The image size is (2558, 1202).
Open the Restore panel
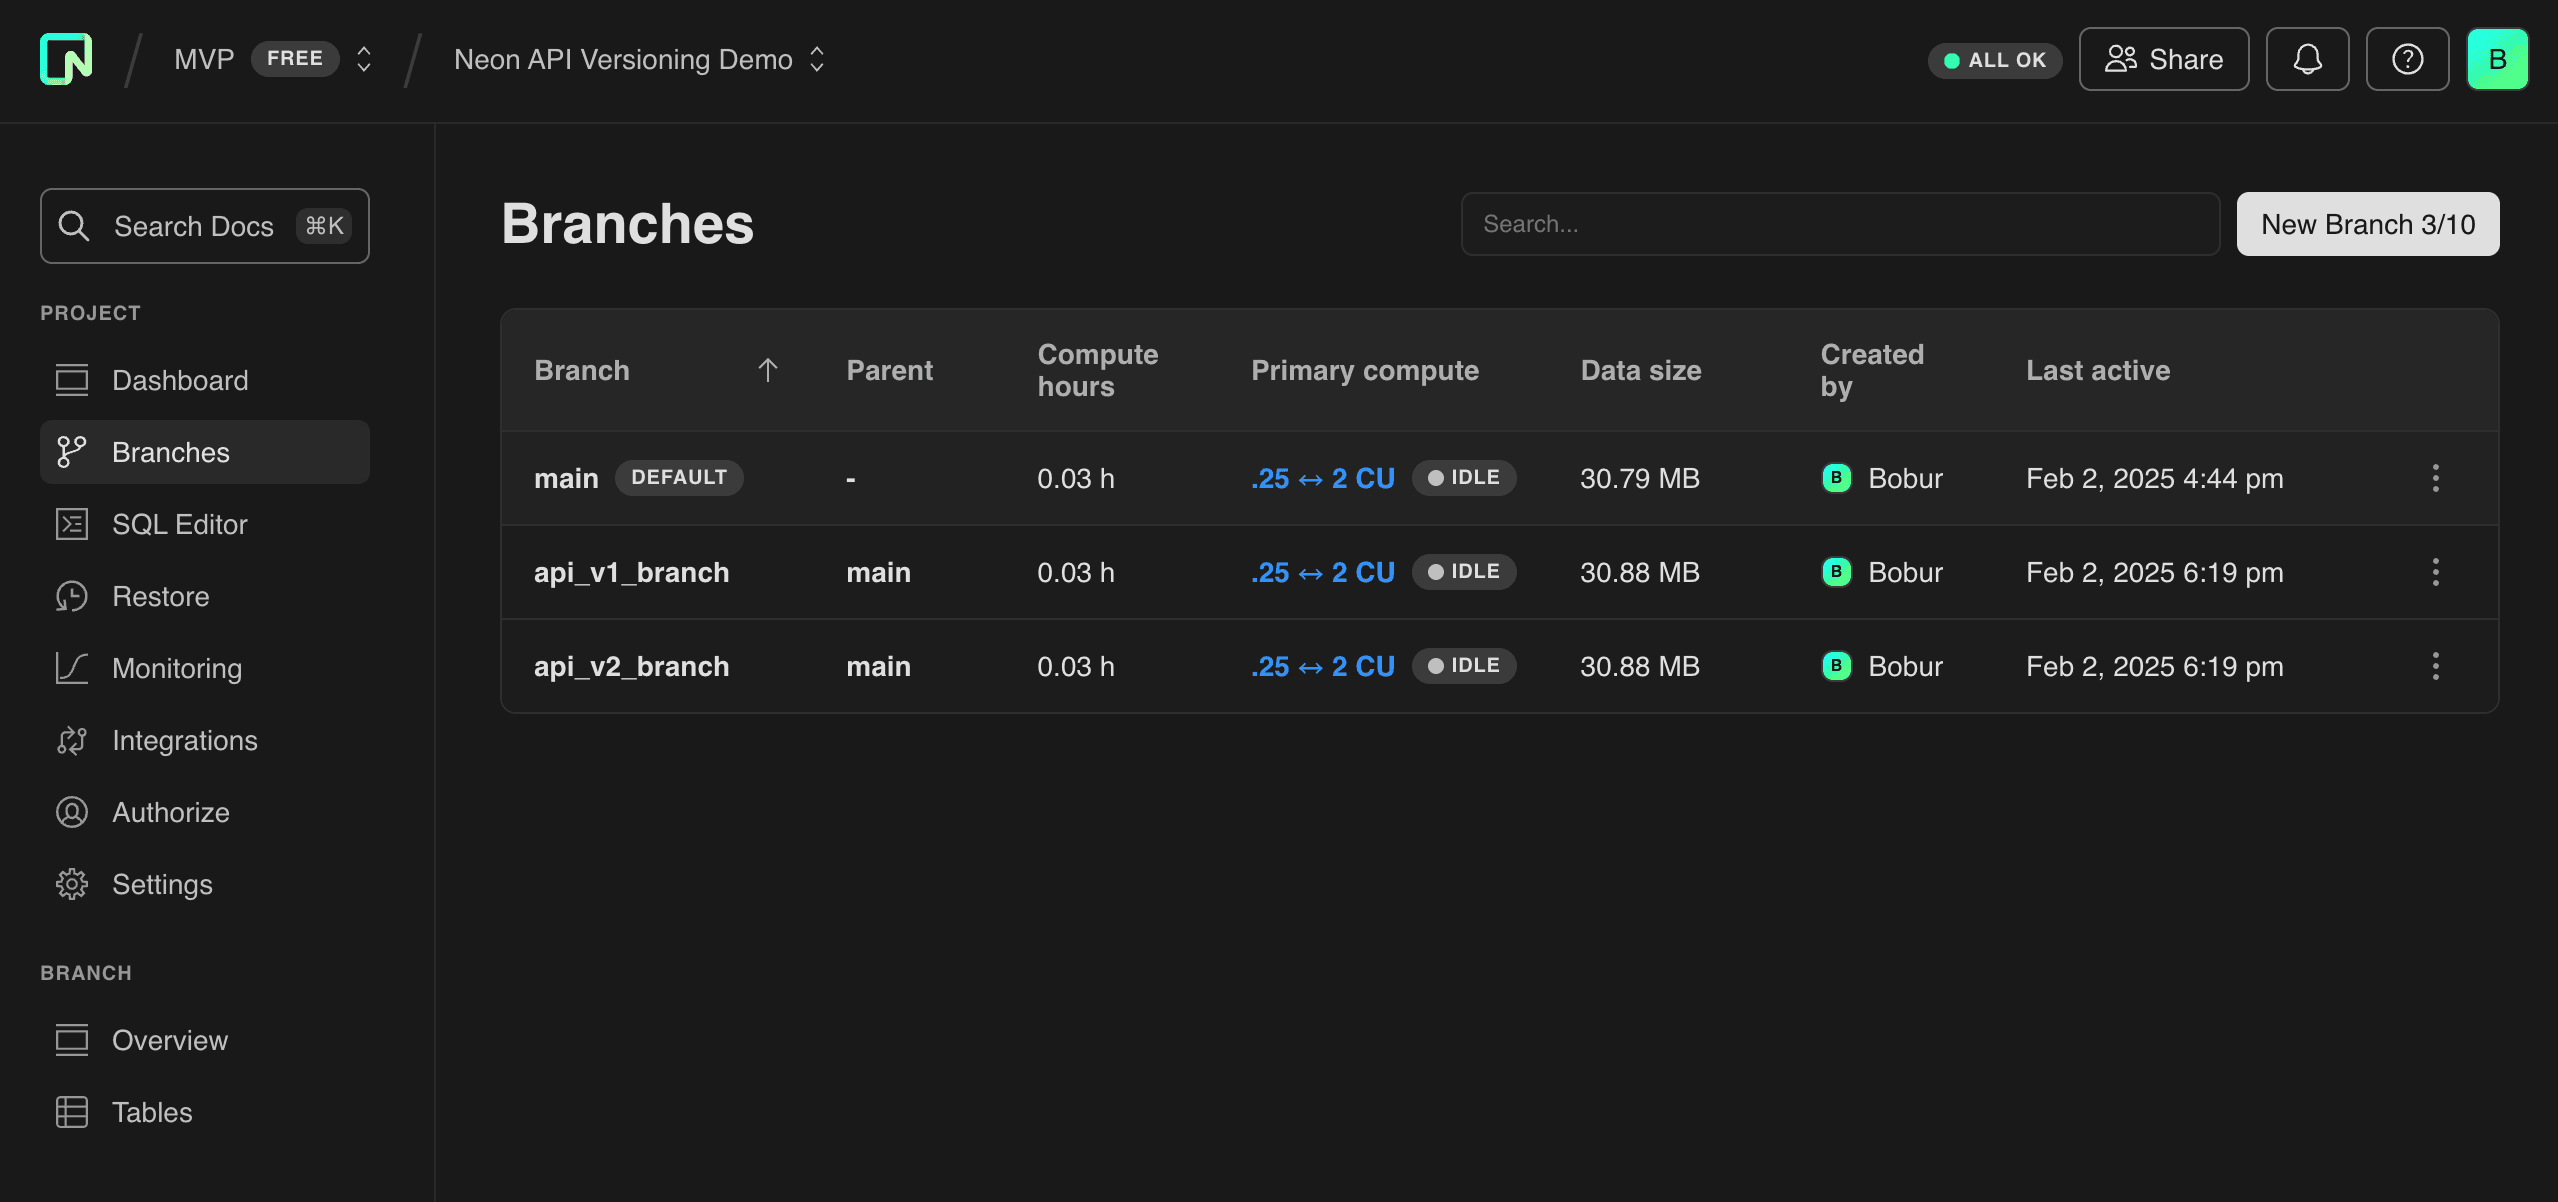coord(161,596)
